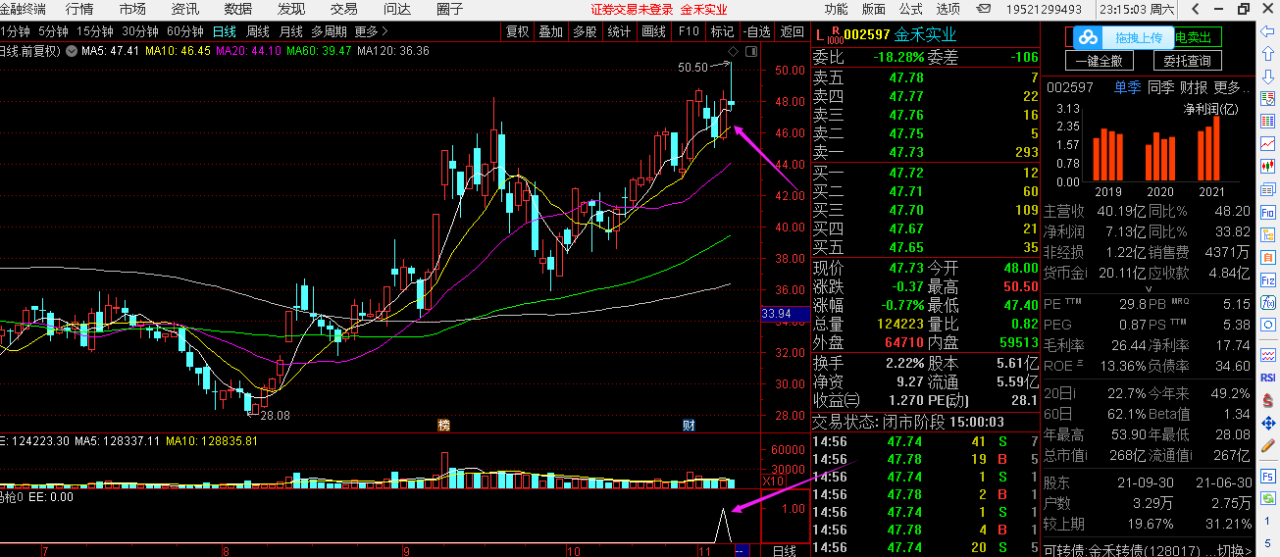Click the X10 volume scale marker
The width and height of the screenshot is (1280, 557).
[x=772, y=482]
